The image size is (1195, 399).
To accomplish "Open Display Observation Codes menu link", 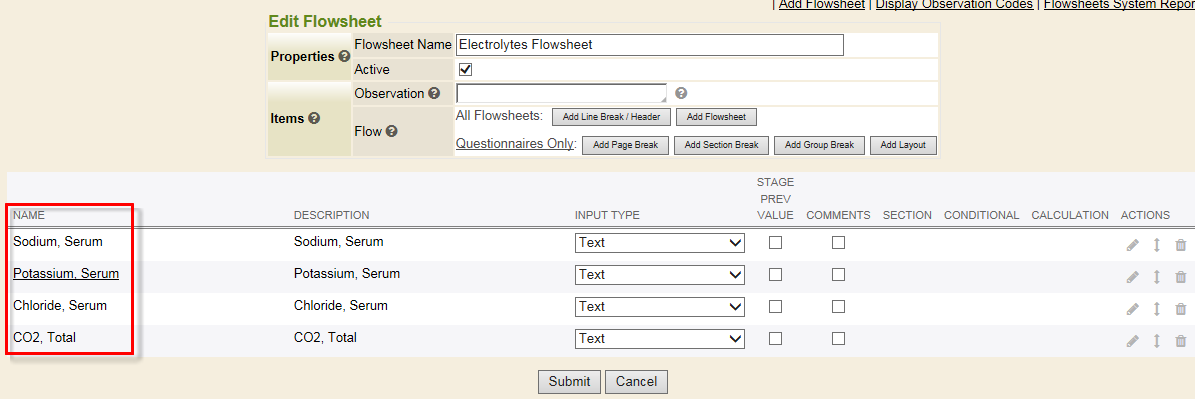I will pos(954,5).
